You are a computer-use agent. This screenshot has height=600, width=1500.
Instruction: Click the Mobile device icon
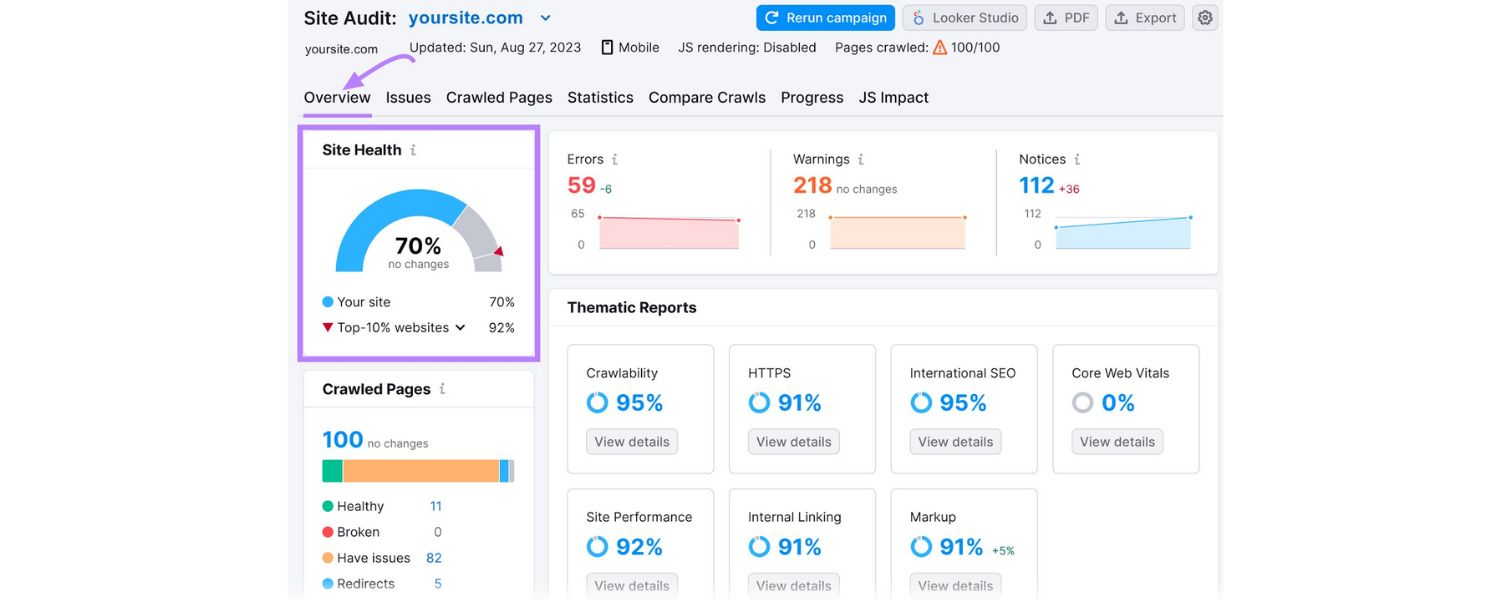pyautogui.click(x=605, y=46)
